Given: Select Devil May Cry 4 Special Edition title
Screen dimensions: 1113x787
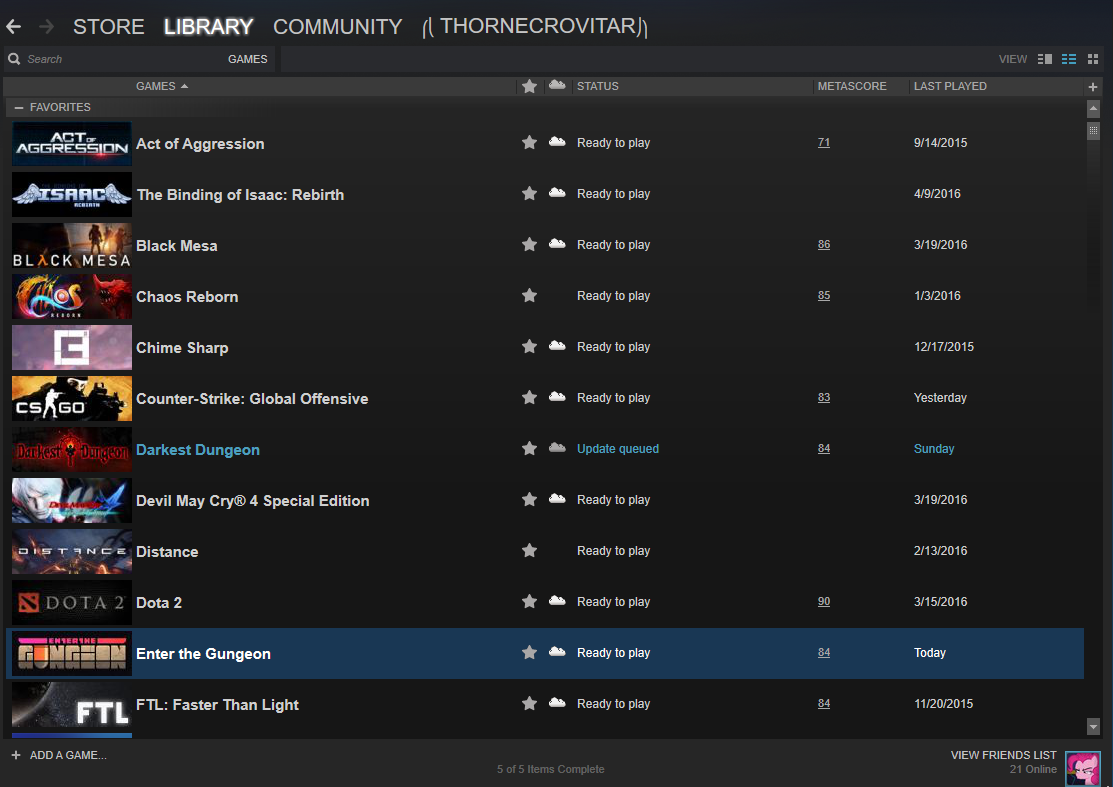Looking at the screenshot, I should click(x=252, y=501).
